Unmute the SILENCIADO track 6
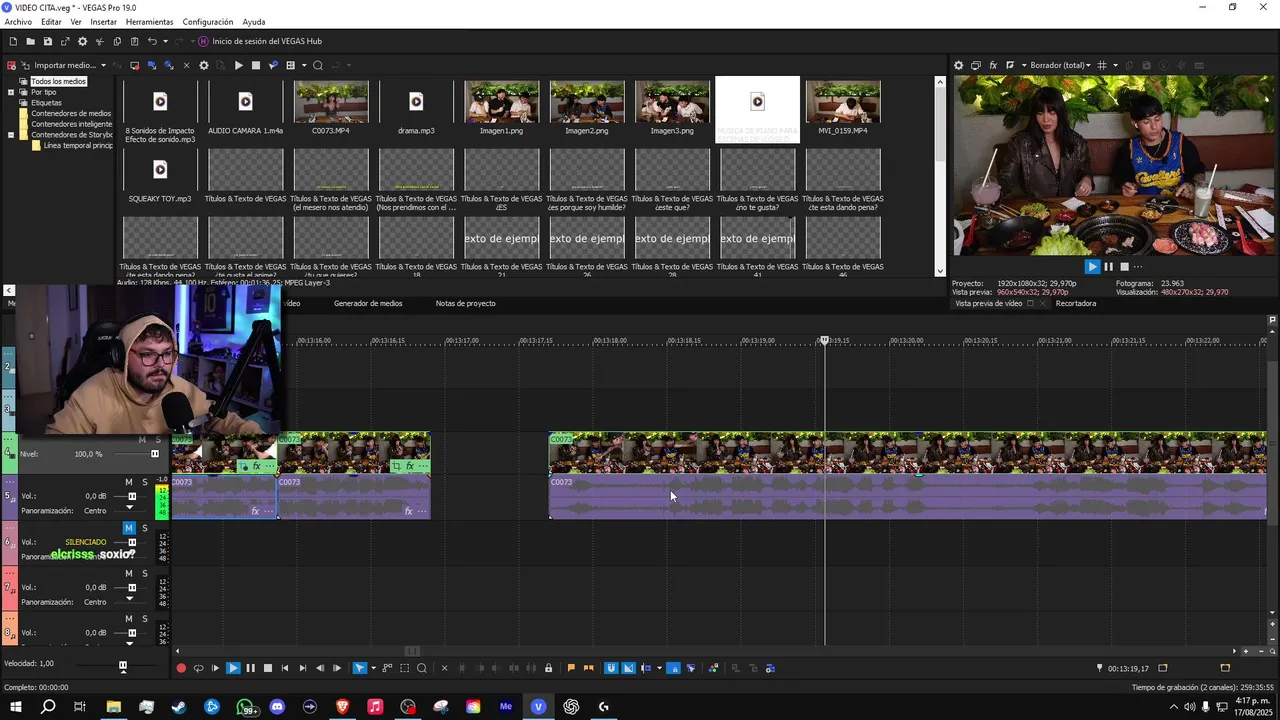This screenshot has width=1280, height=720. pyautogui.click(x=129, y=528)
